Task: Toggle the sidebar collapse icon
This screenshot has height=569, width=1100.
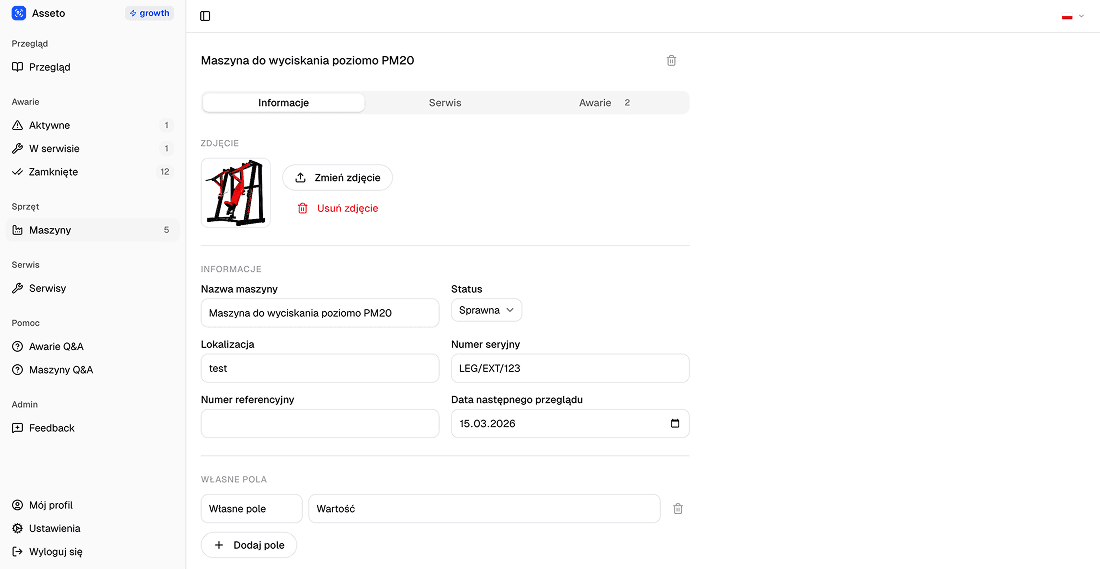Action: (x=205, y=16)
